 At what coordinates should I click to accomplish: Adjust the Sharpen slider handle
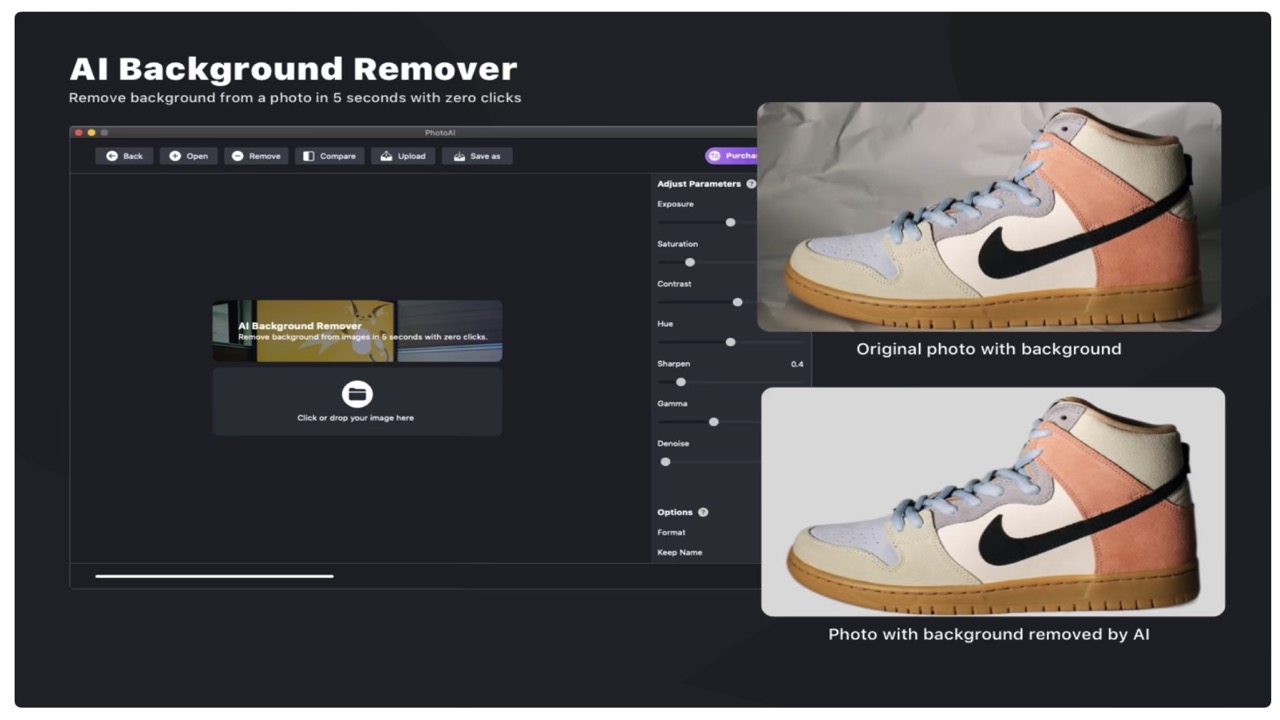681,382
